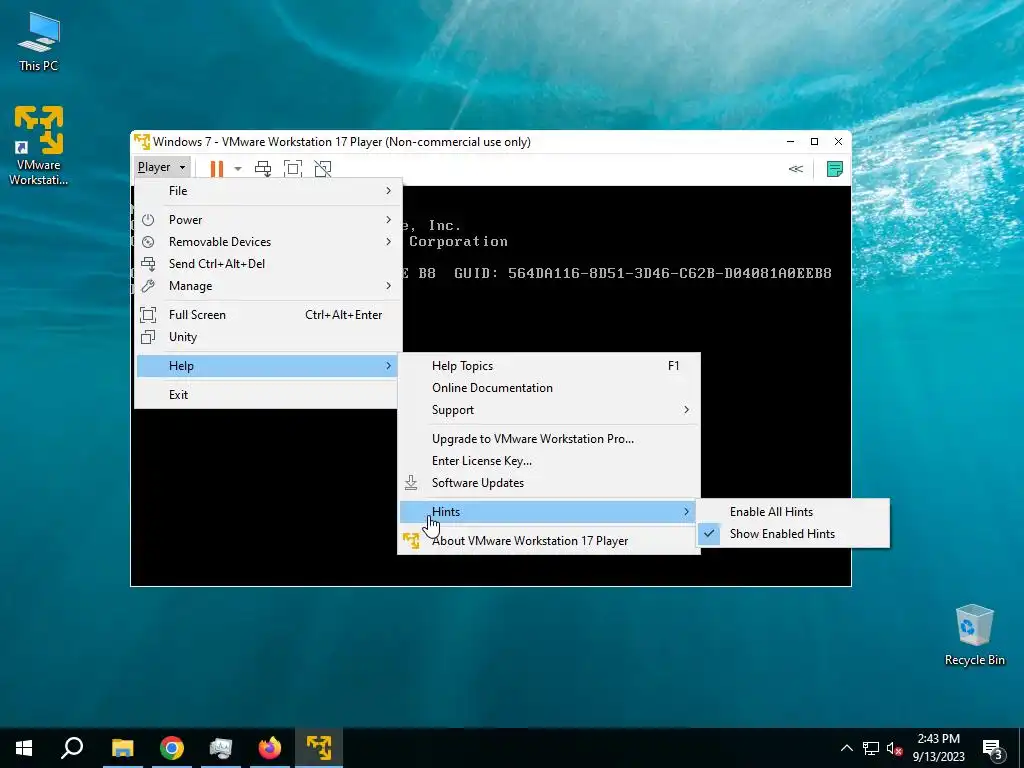Viewport: 1024px width, 768px height.
Task: Click the File submenu arrow
Action: pyautogui.click(x=389, y=191)
